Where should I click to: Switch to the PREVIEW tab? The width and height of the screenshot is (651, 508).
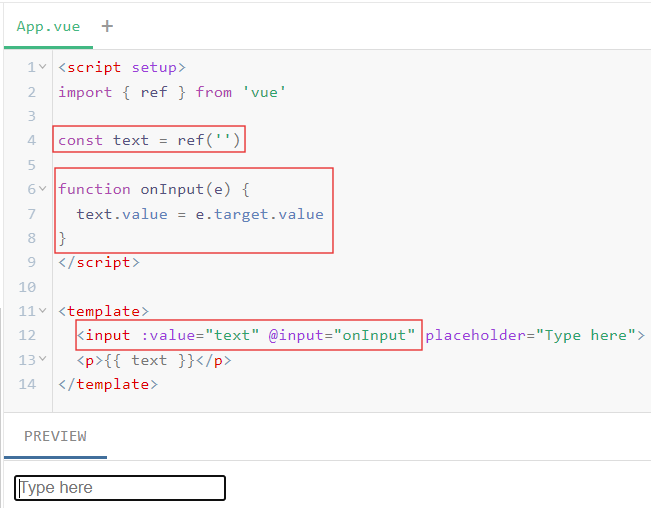pos(55,437)
